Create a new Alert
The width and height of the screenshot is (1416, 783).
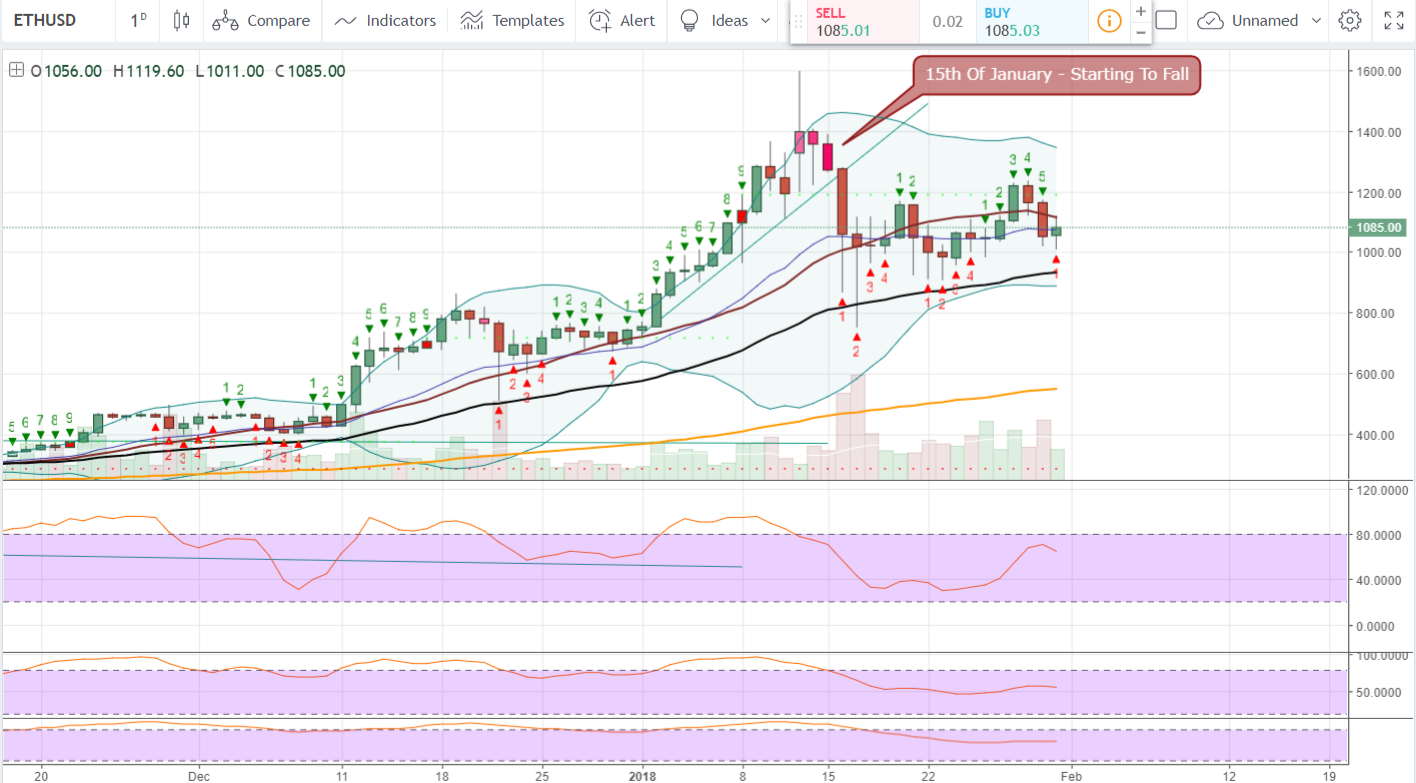622,20
